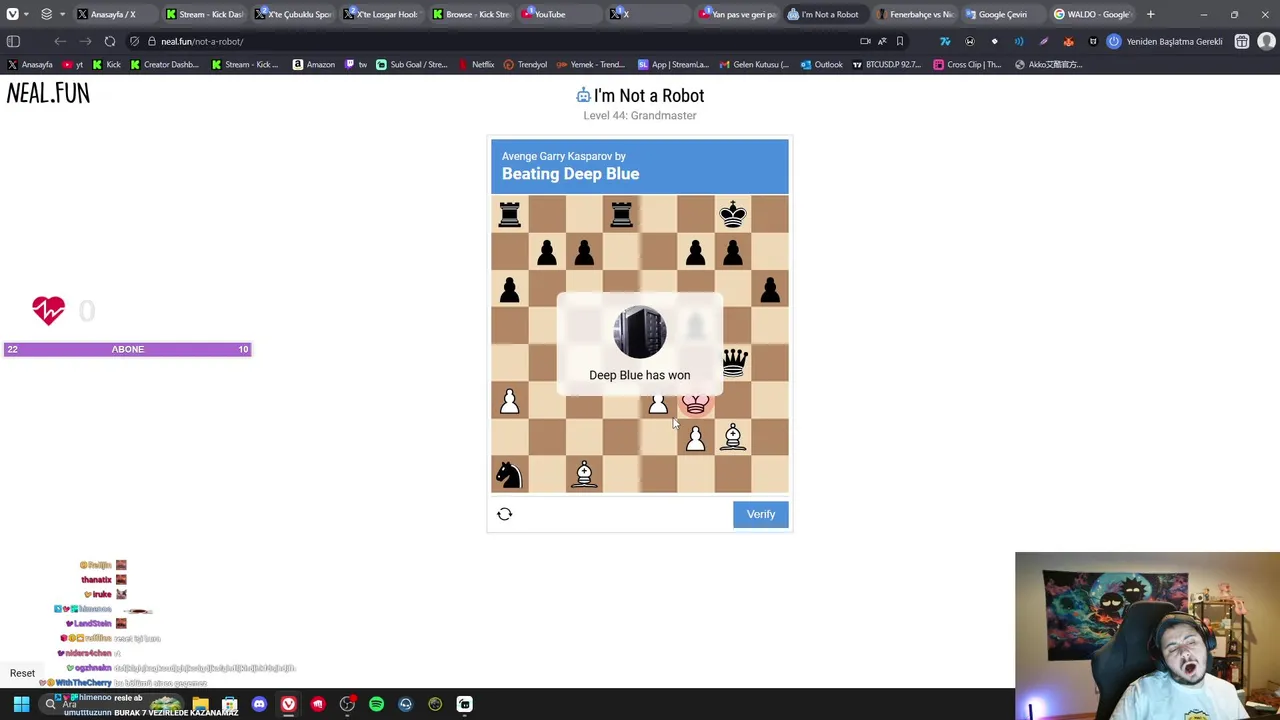Click the Windows Start button
Screen dimensions: 1280x720
[21, 704]
